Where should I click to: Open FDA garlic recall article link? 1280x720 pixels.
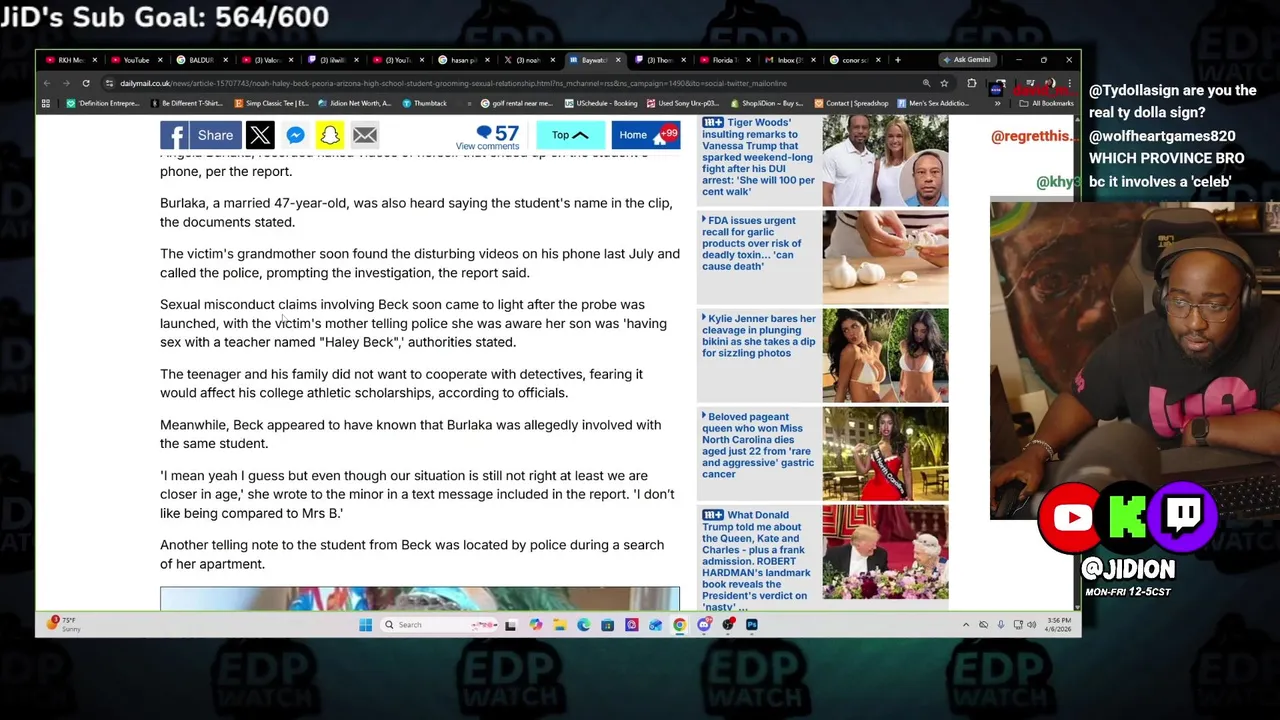tap(752, 243)
